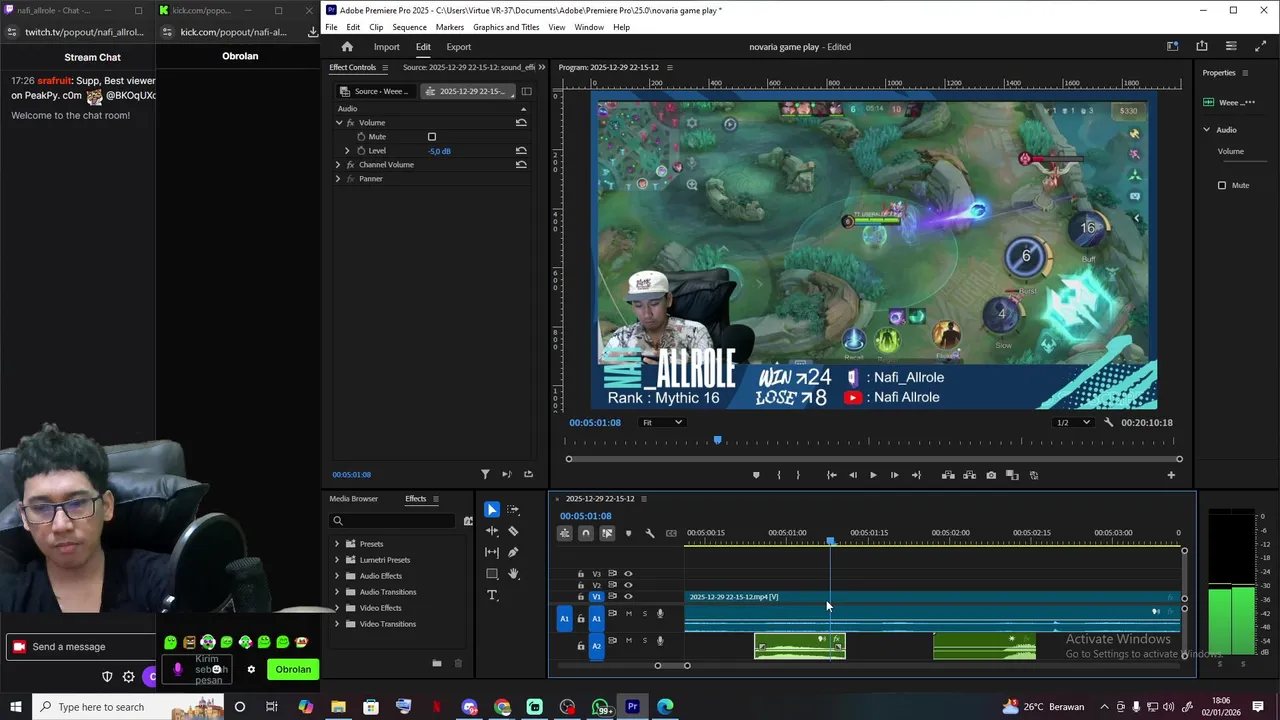Click Export Frame camera icon
The image size is (1280, 720).
coord(991,475)
